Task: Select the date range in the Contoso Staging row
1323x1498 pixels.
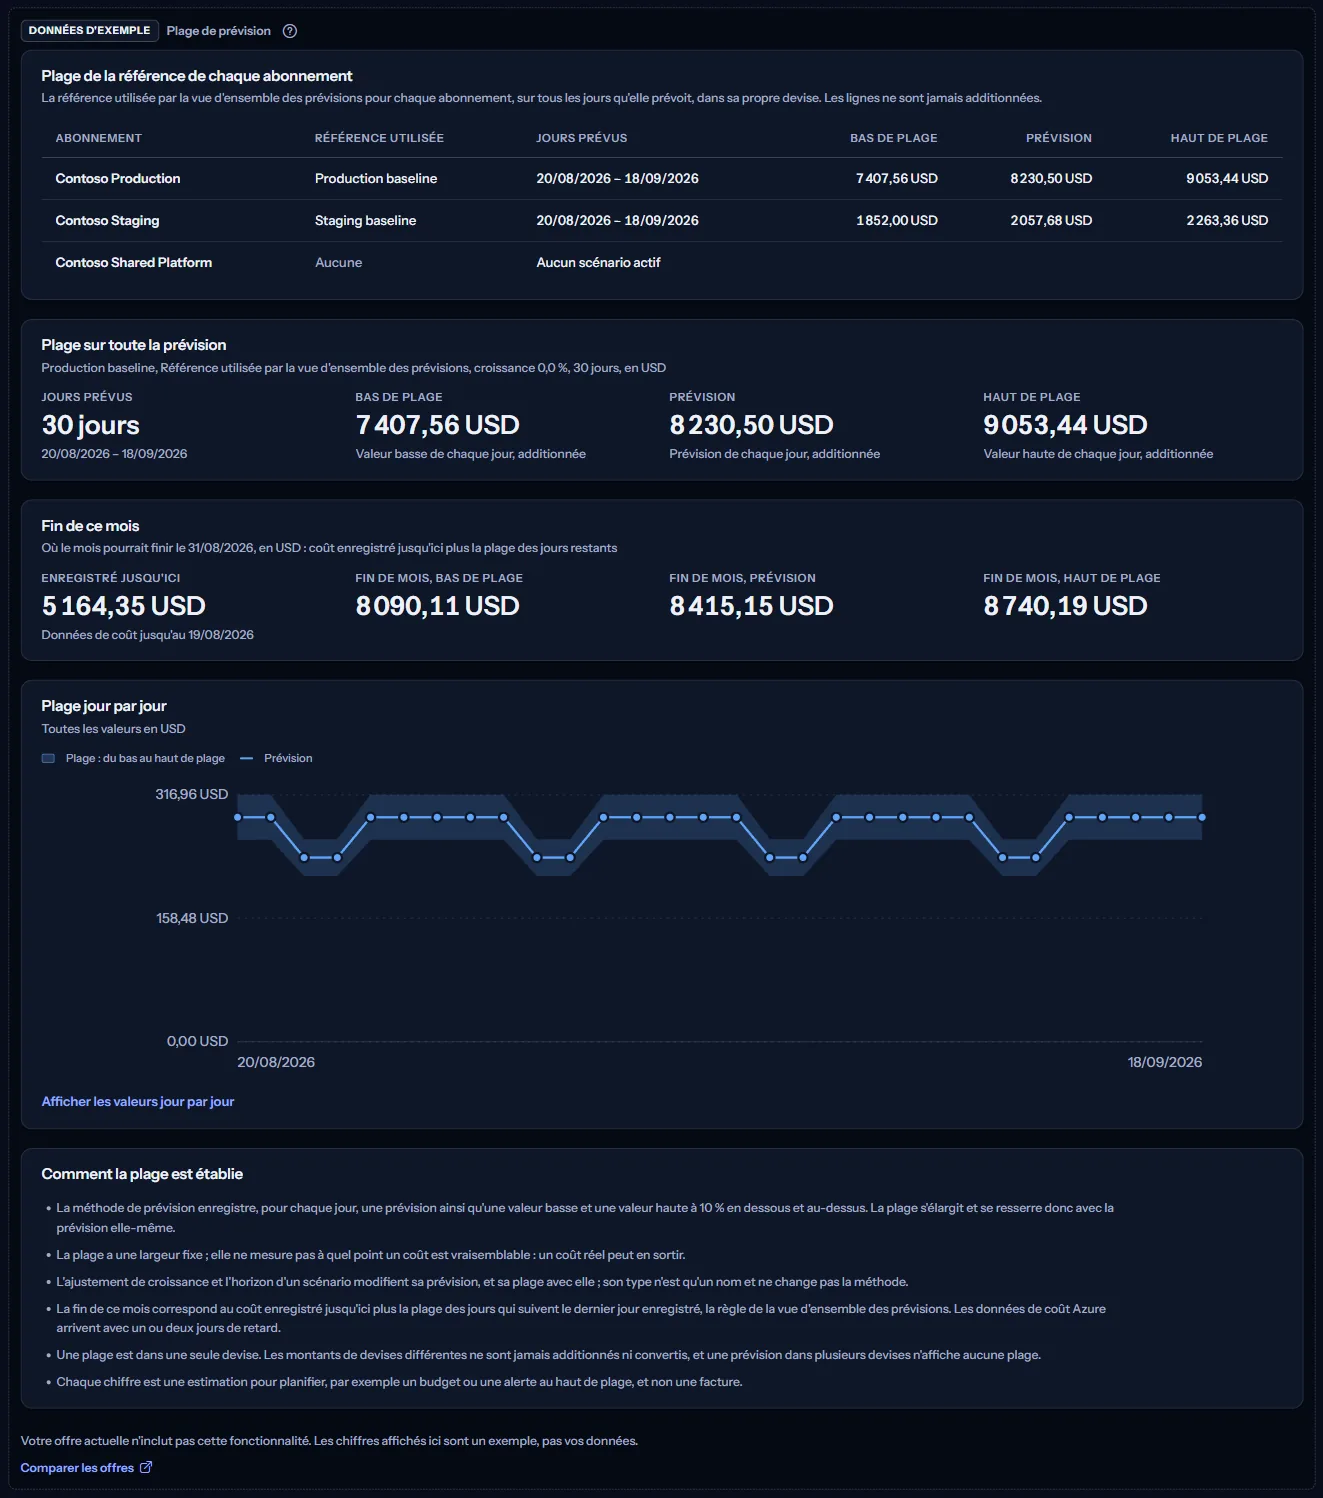Action: (x=617, y=220)
